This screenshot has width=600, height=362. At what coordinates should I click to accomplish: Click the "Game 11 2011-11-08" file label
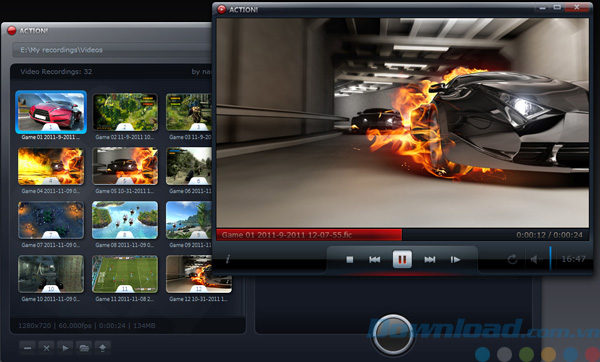pyautogui.click(x=125, y=299)
